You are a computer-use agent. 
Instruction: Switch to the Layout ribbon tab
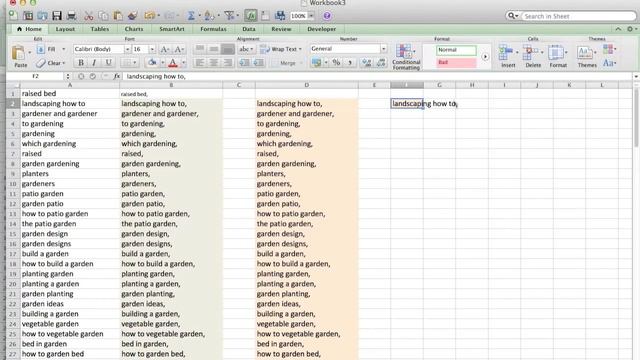pos(65,29)
